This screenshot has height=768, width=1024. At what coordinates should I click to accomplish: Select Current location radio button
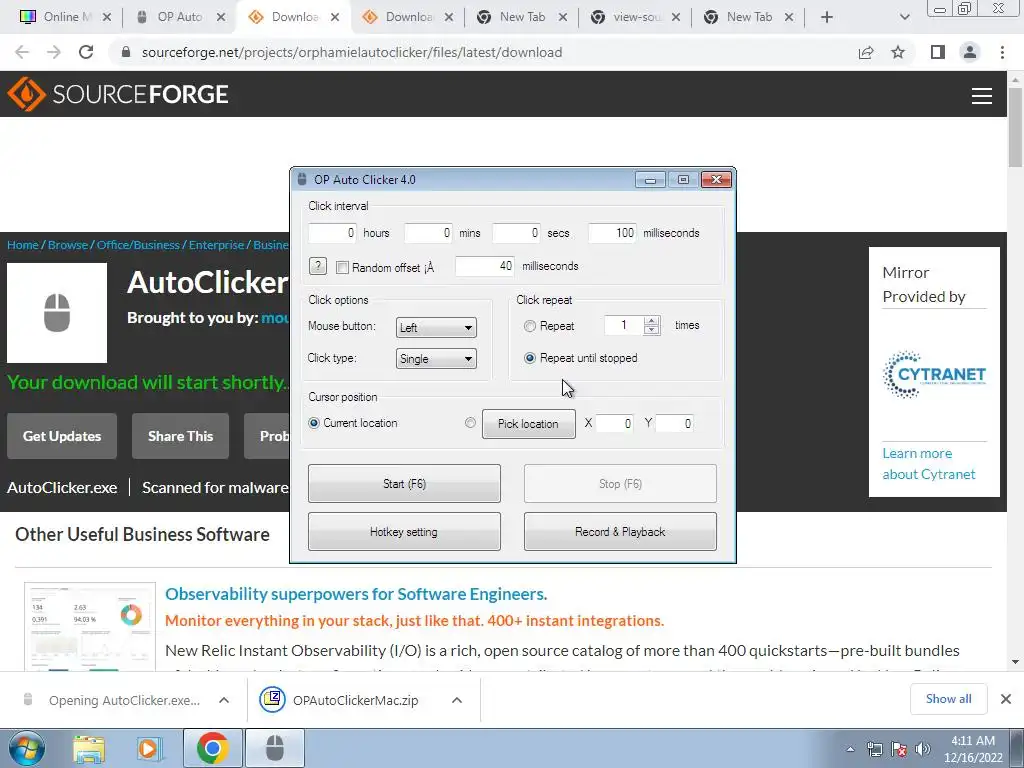314,423
